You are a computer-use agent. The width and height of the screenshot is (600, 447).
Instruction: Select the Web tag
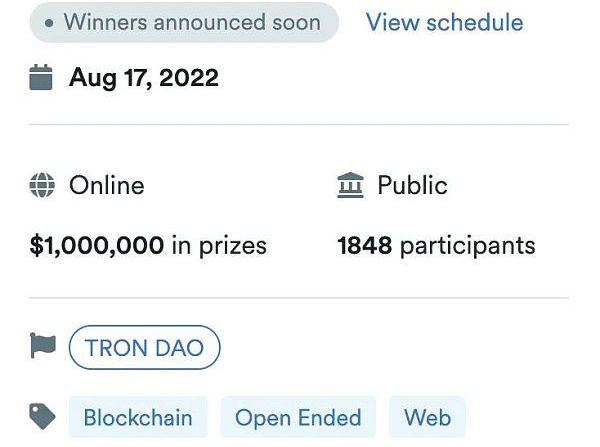(427, 417)
